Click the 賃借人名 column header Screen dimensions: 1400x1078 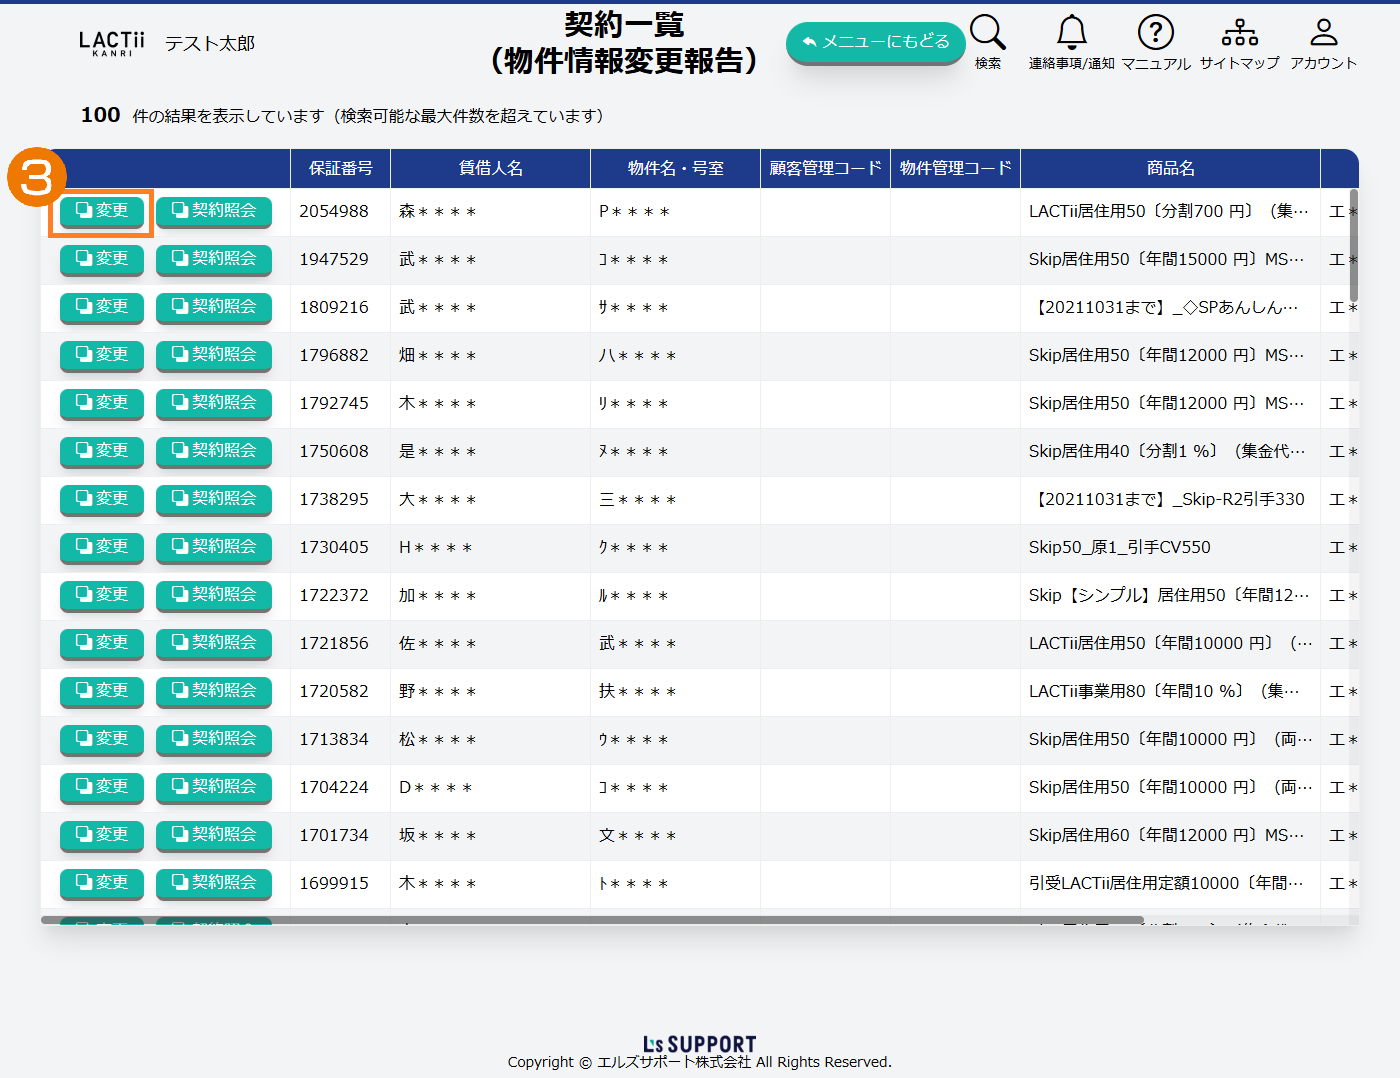(490, 168)
